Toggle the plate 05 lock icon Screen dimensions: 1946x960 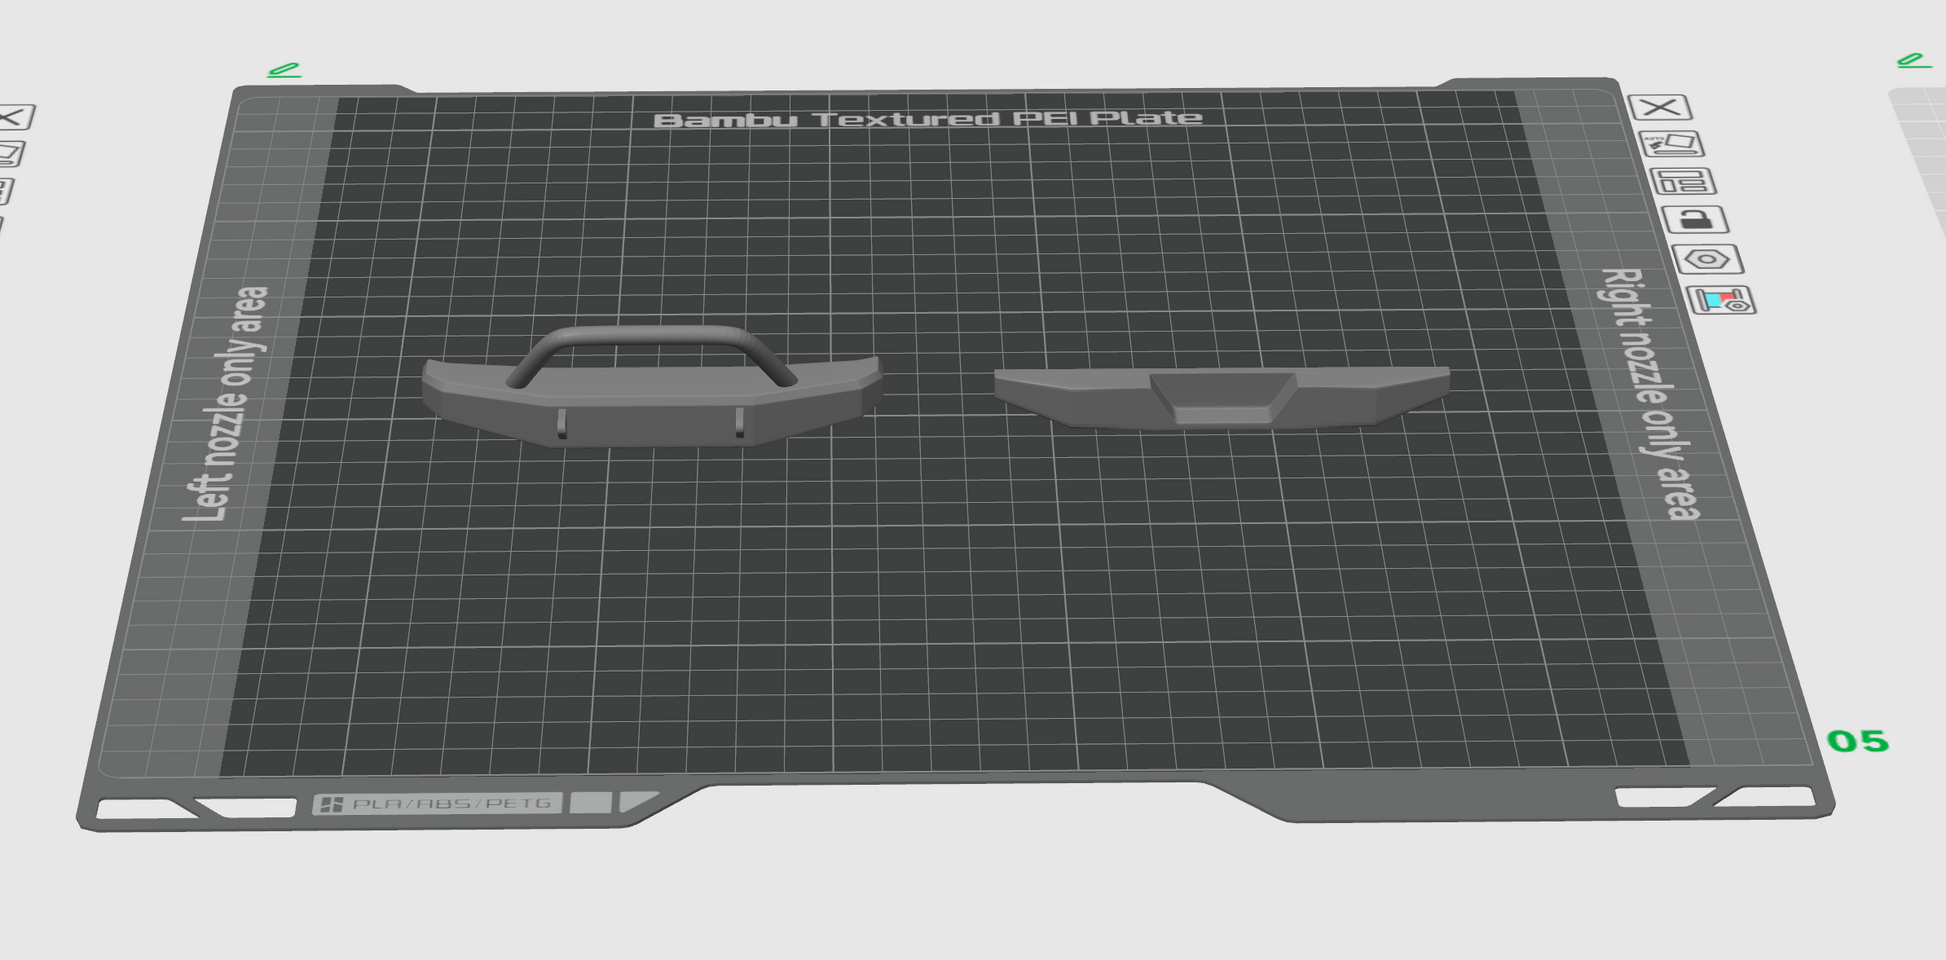coord(1696,219)
